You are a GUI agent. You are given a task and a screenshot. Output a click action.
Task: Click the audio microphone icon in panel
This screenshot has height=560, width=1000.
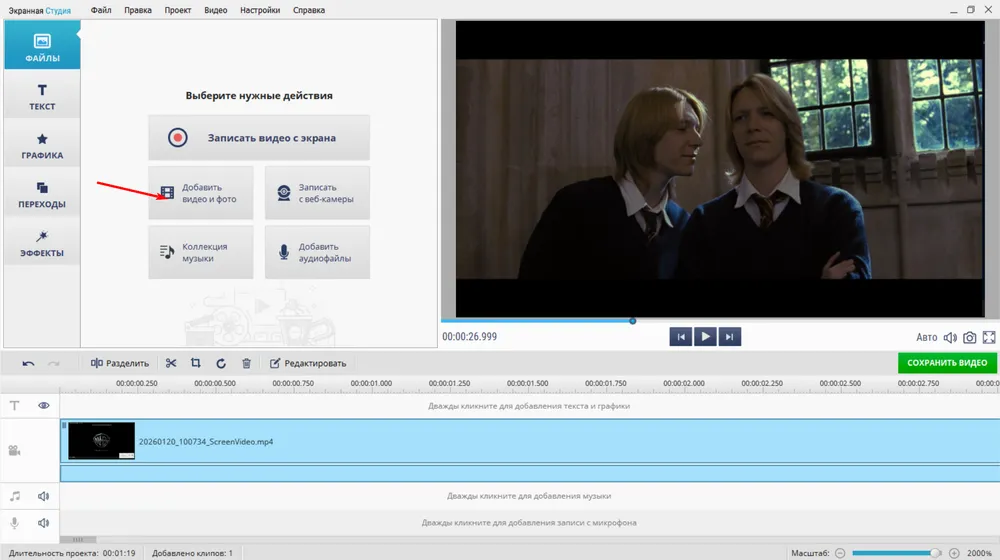point(284,252)
